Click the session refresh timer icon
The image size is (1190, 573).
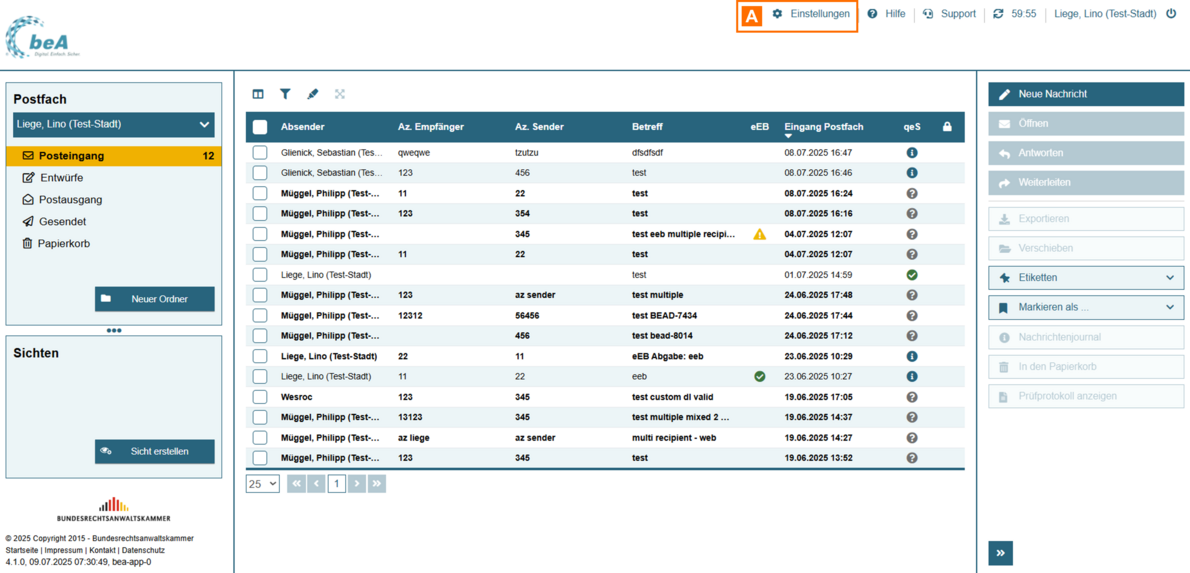pyautogui.click(x=998, y=14)
